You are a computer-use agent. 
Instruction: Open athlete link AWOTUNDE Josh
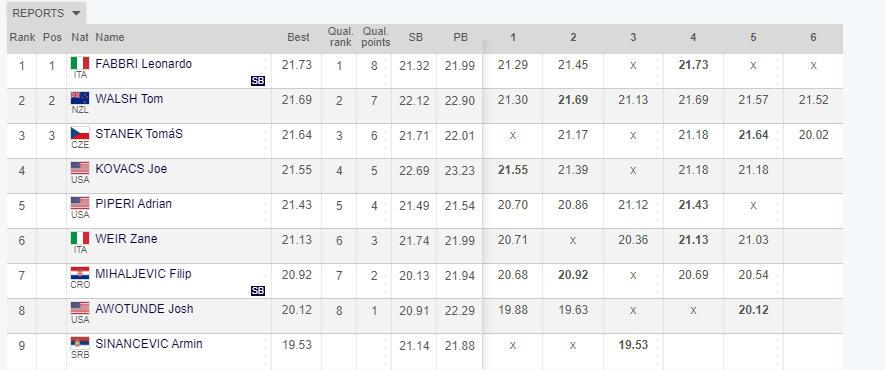144,309
